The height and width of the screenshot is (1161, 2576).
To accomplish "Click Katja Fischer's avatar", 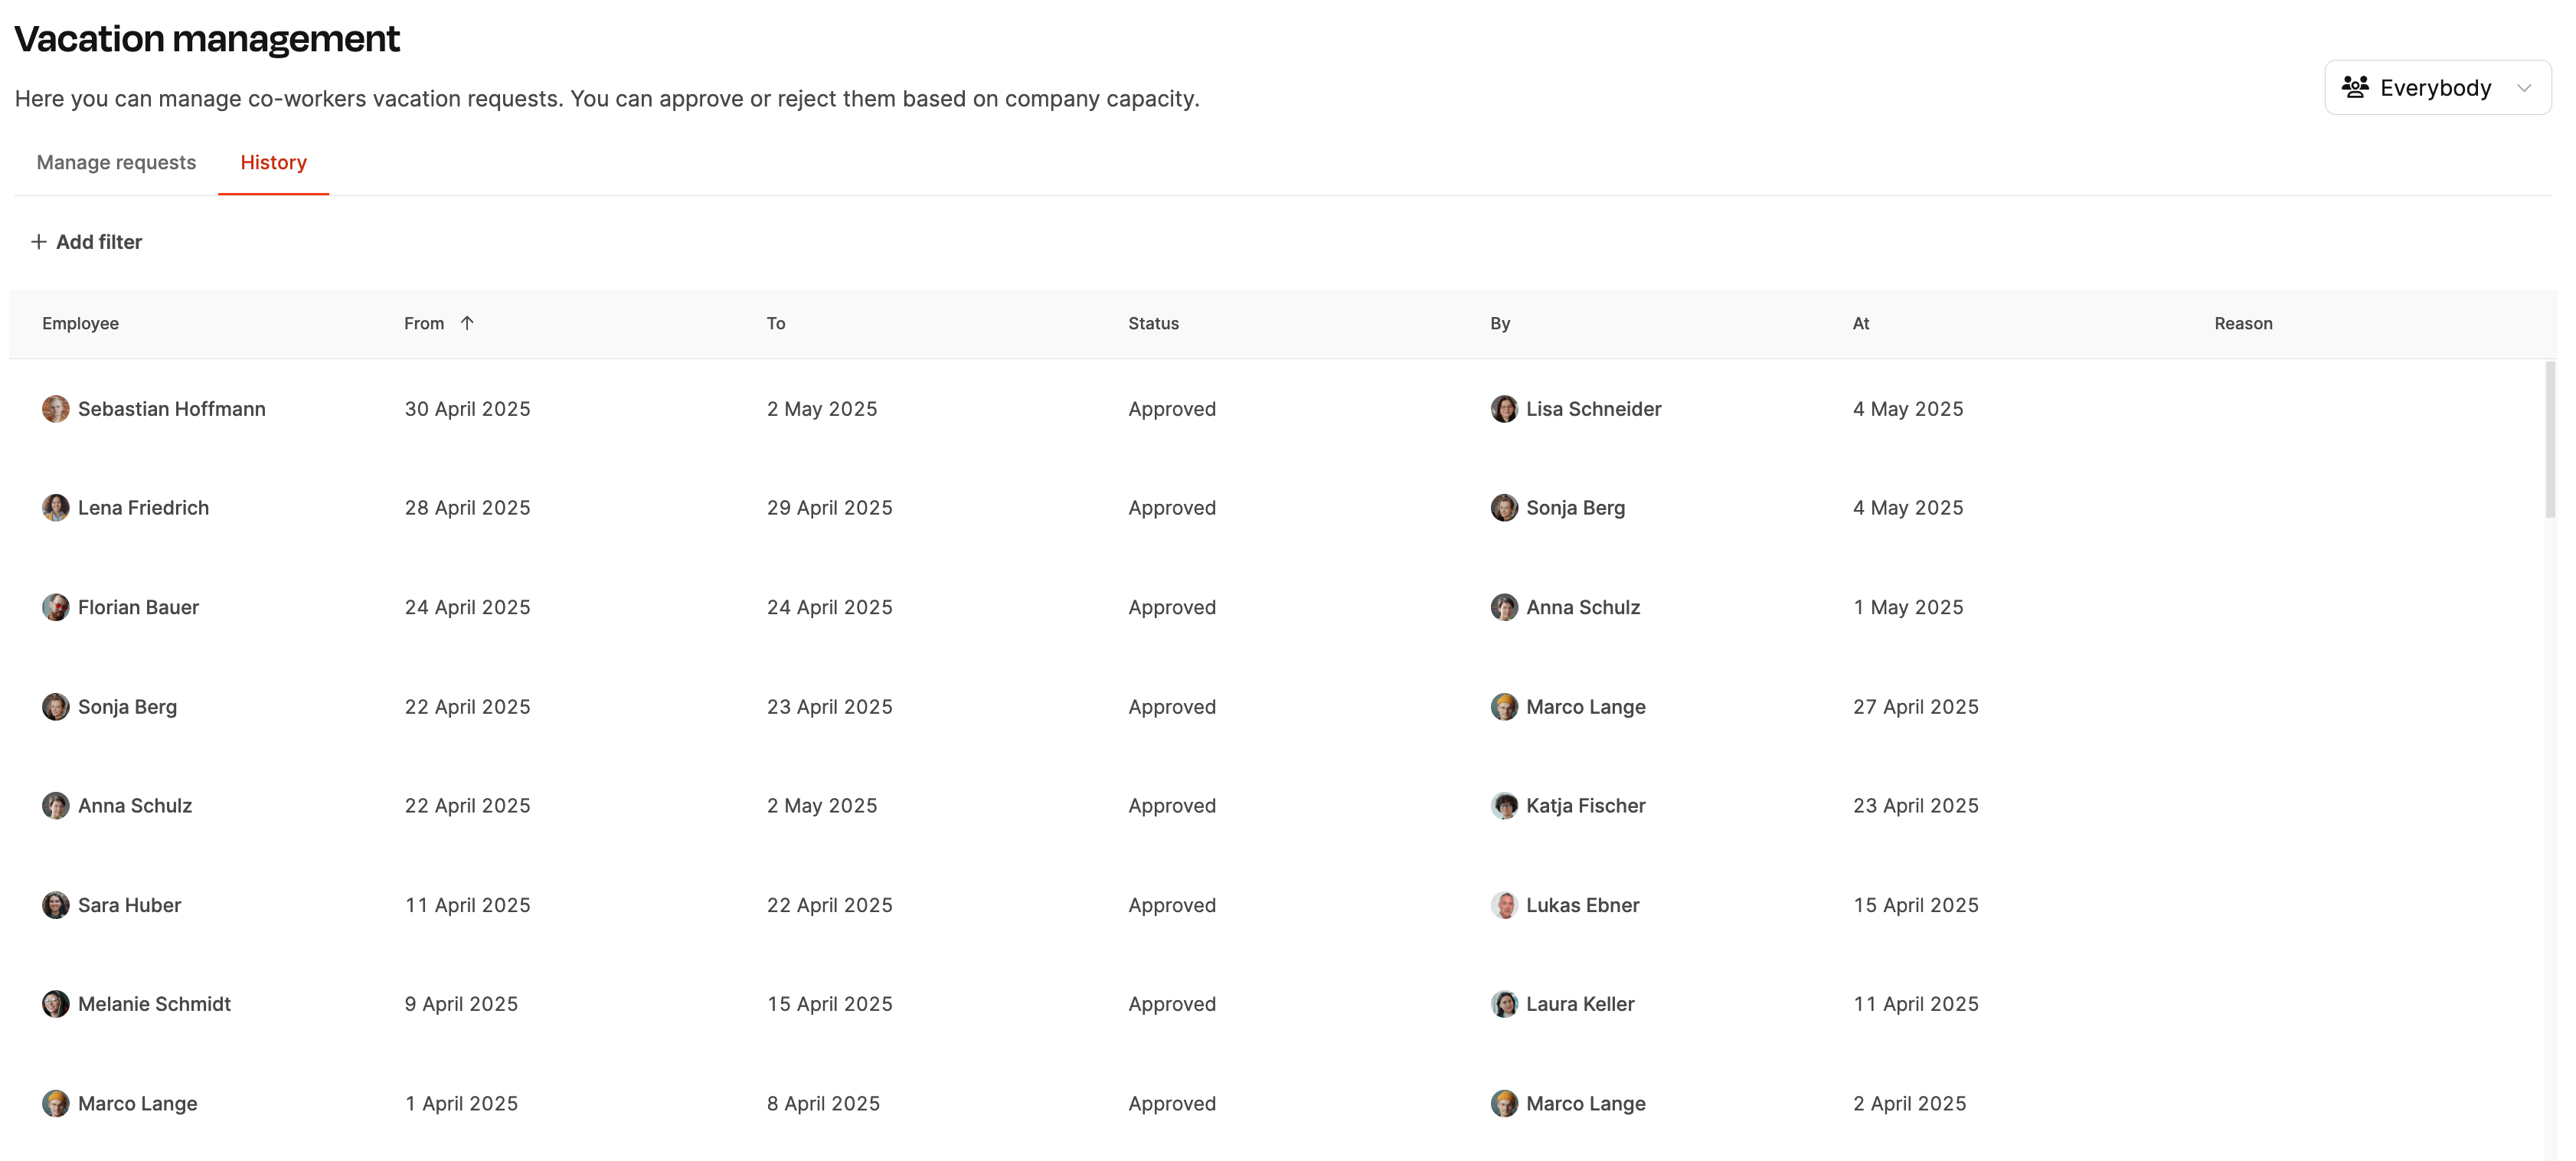I will [1504, 806].
